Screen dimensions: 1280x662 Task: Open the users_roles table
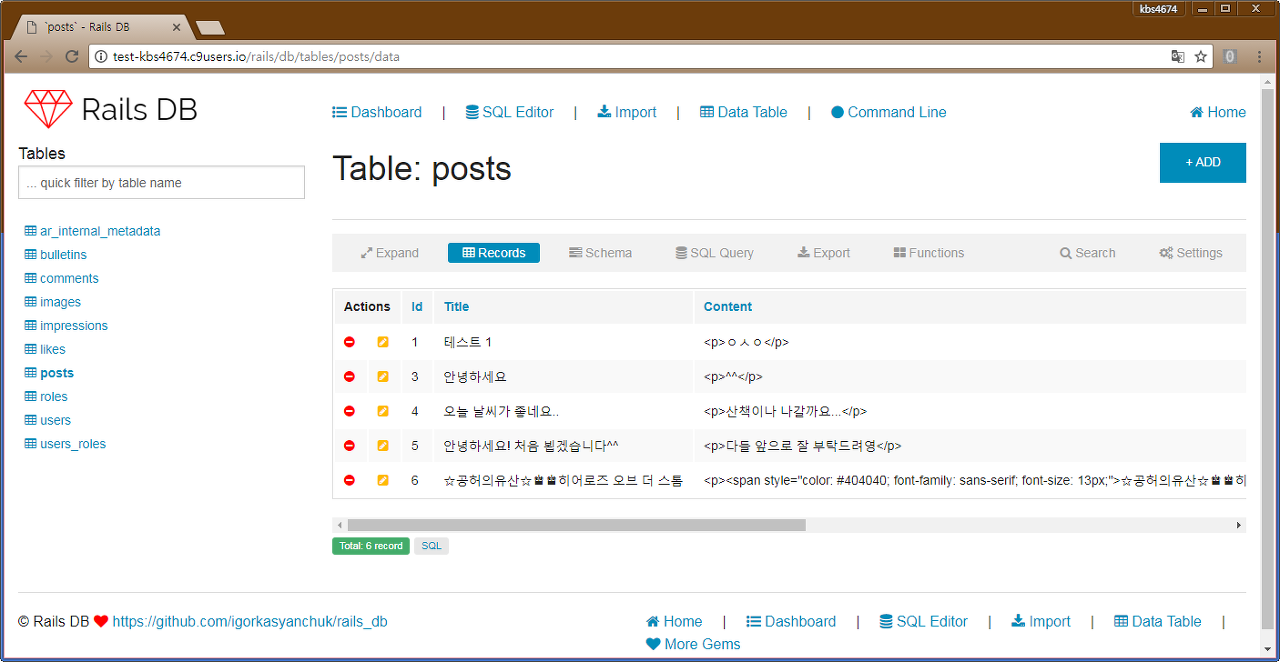(65, 444)
